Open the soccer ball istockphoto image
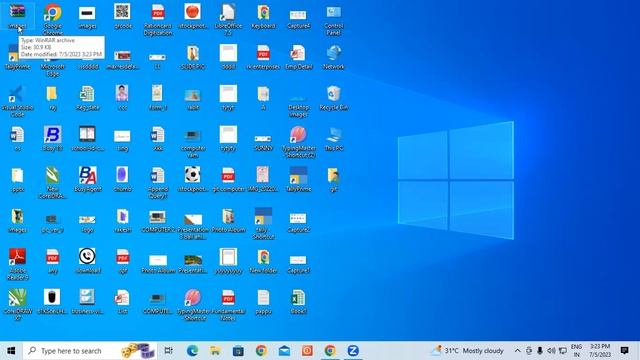Viewport: 640px width, 360px height. point(193,180)
